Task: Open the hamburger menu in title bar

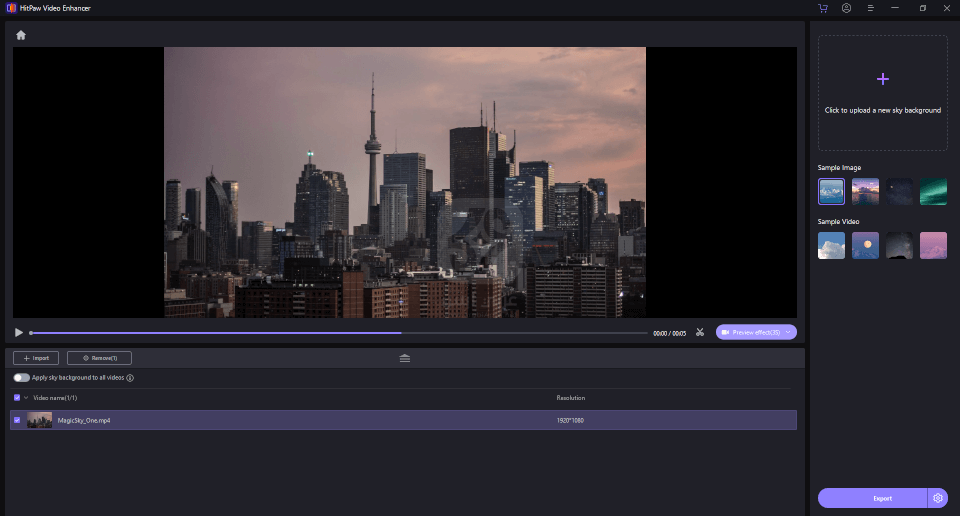Action: 870,8
